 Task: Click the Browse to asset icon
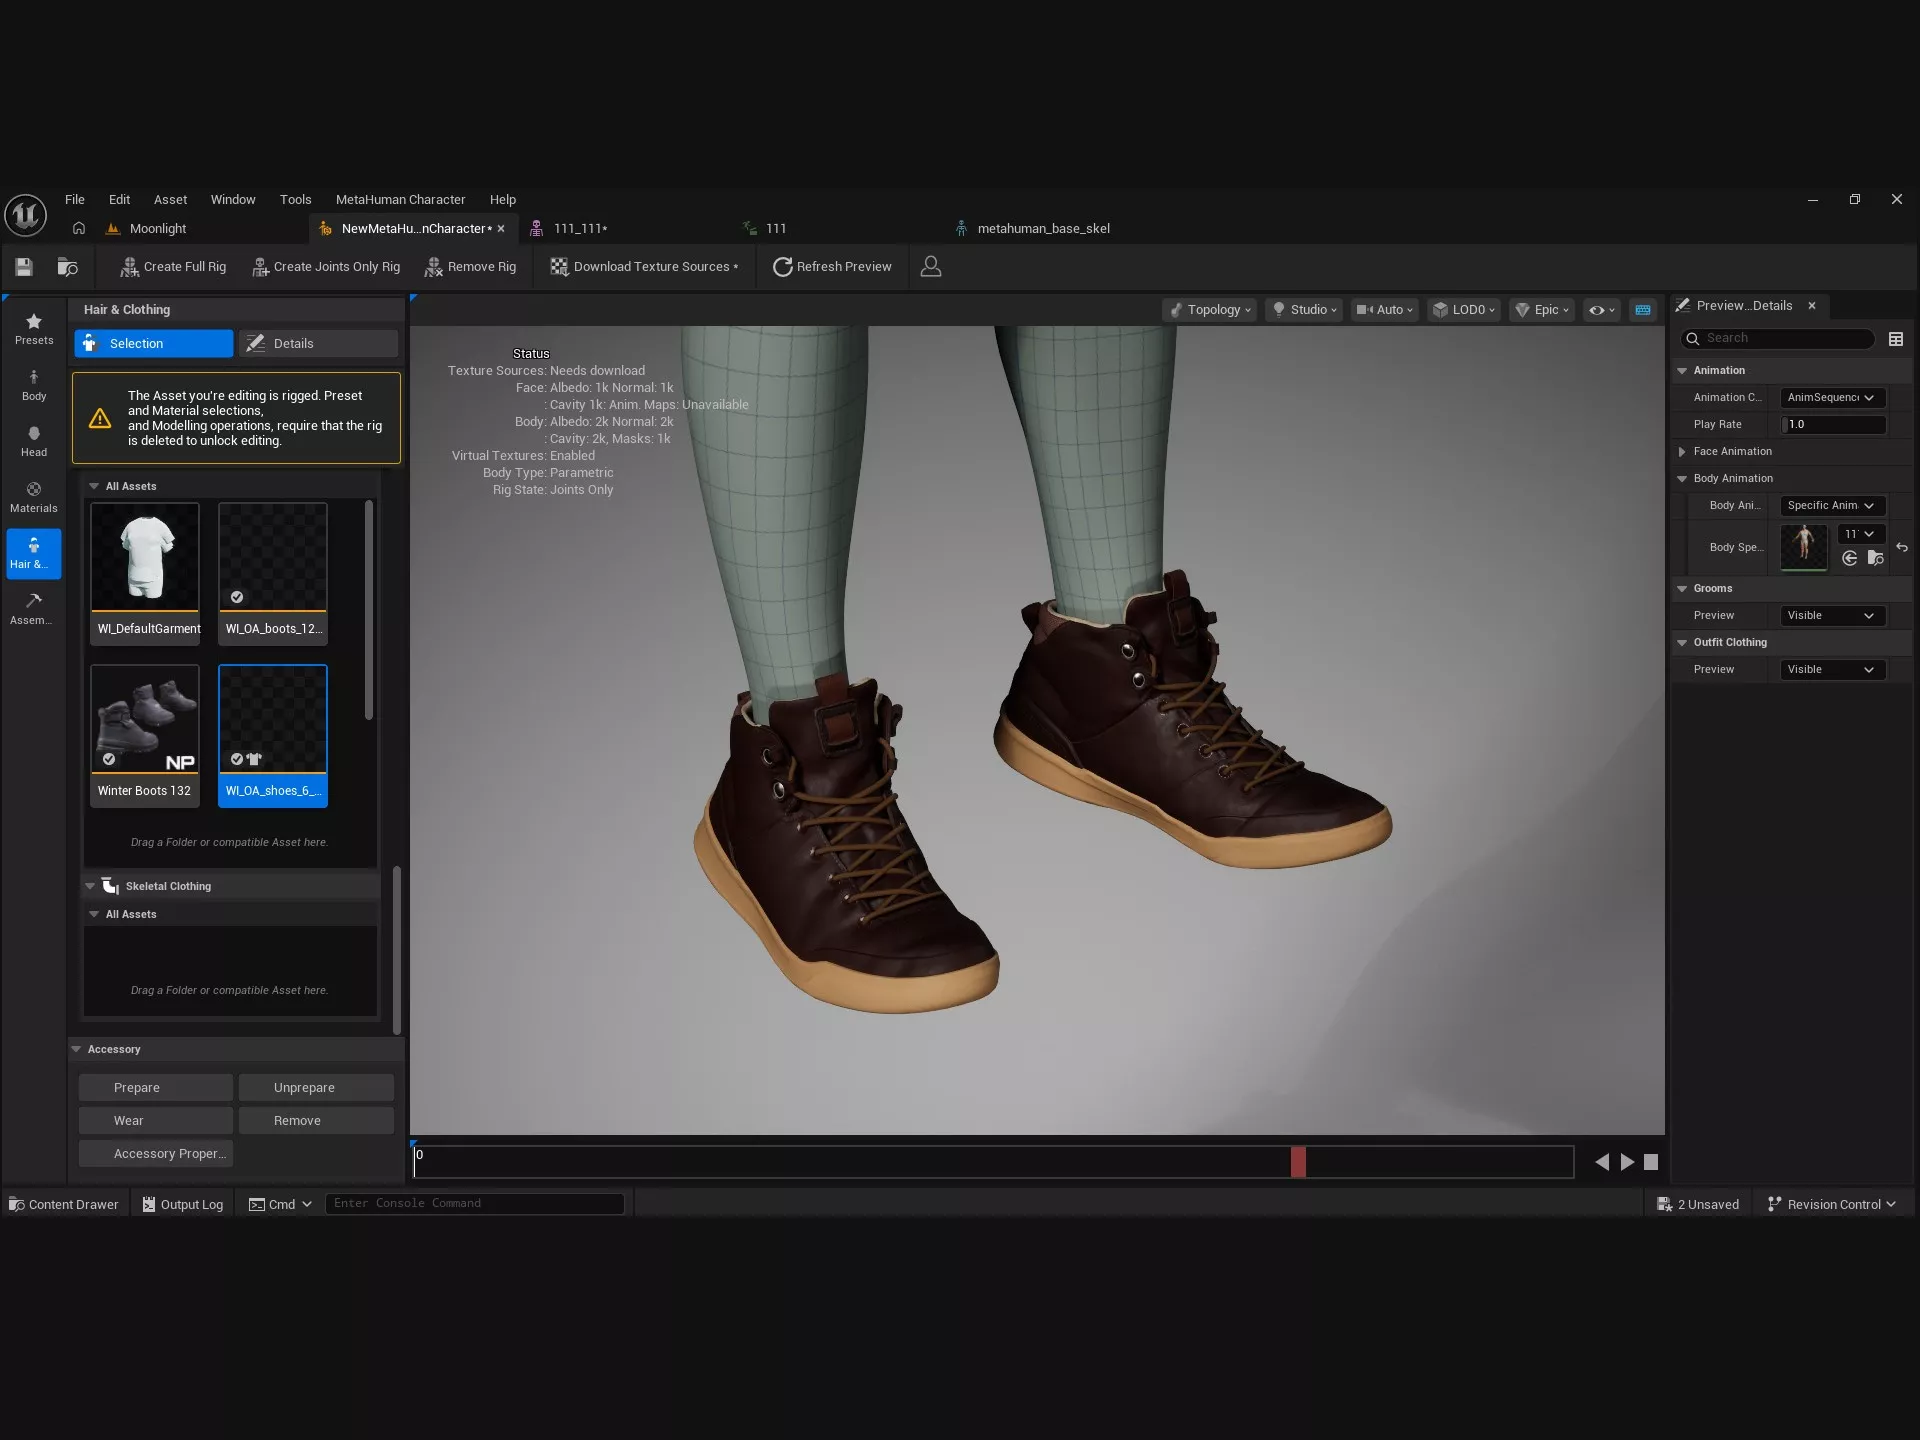(x=68, y=266)
